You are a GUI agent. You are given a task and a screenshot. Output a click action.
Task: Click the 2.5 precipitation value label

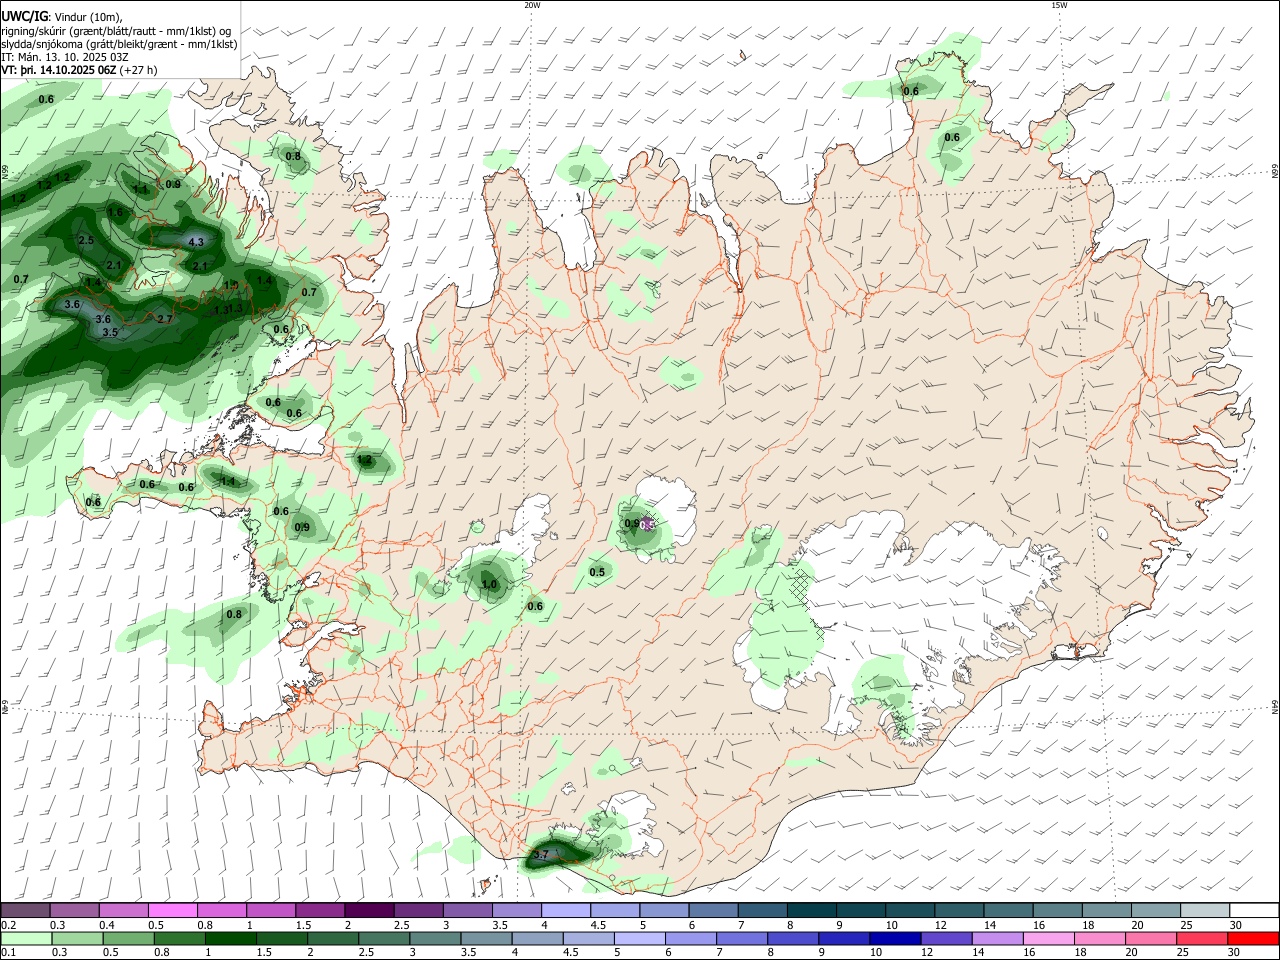(86, 241)
